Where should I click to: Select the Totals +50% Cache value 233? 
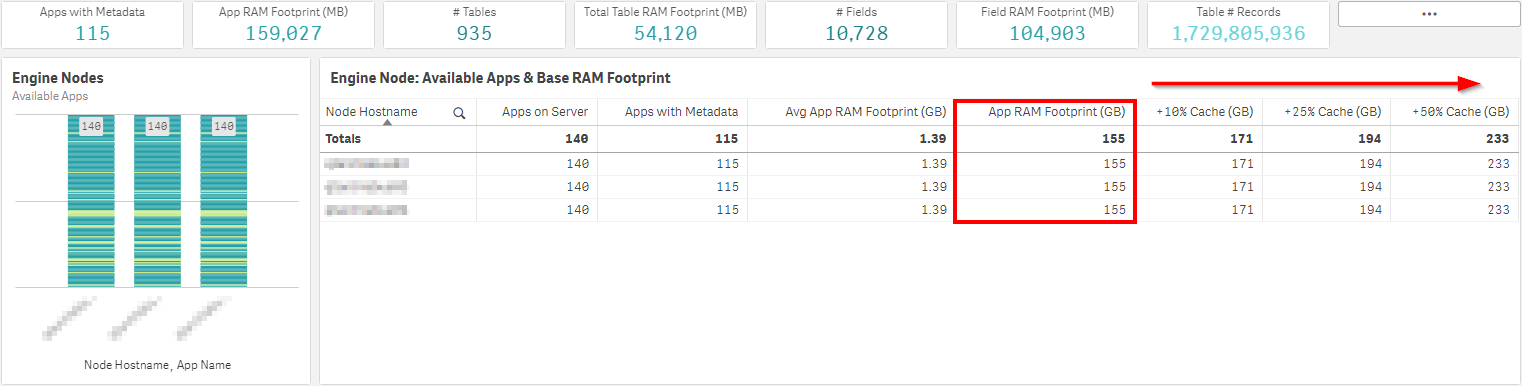coord(1498,139)
